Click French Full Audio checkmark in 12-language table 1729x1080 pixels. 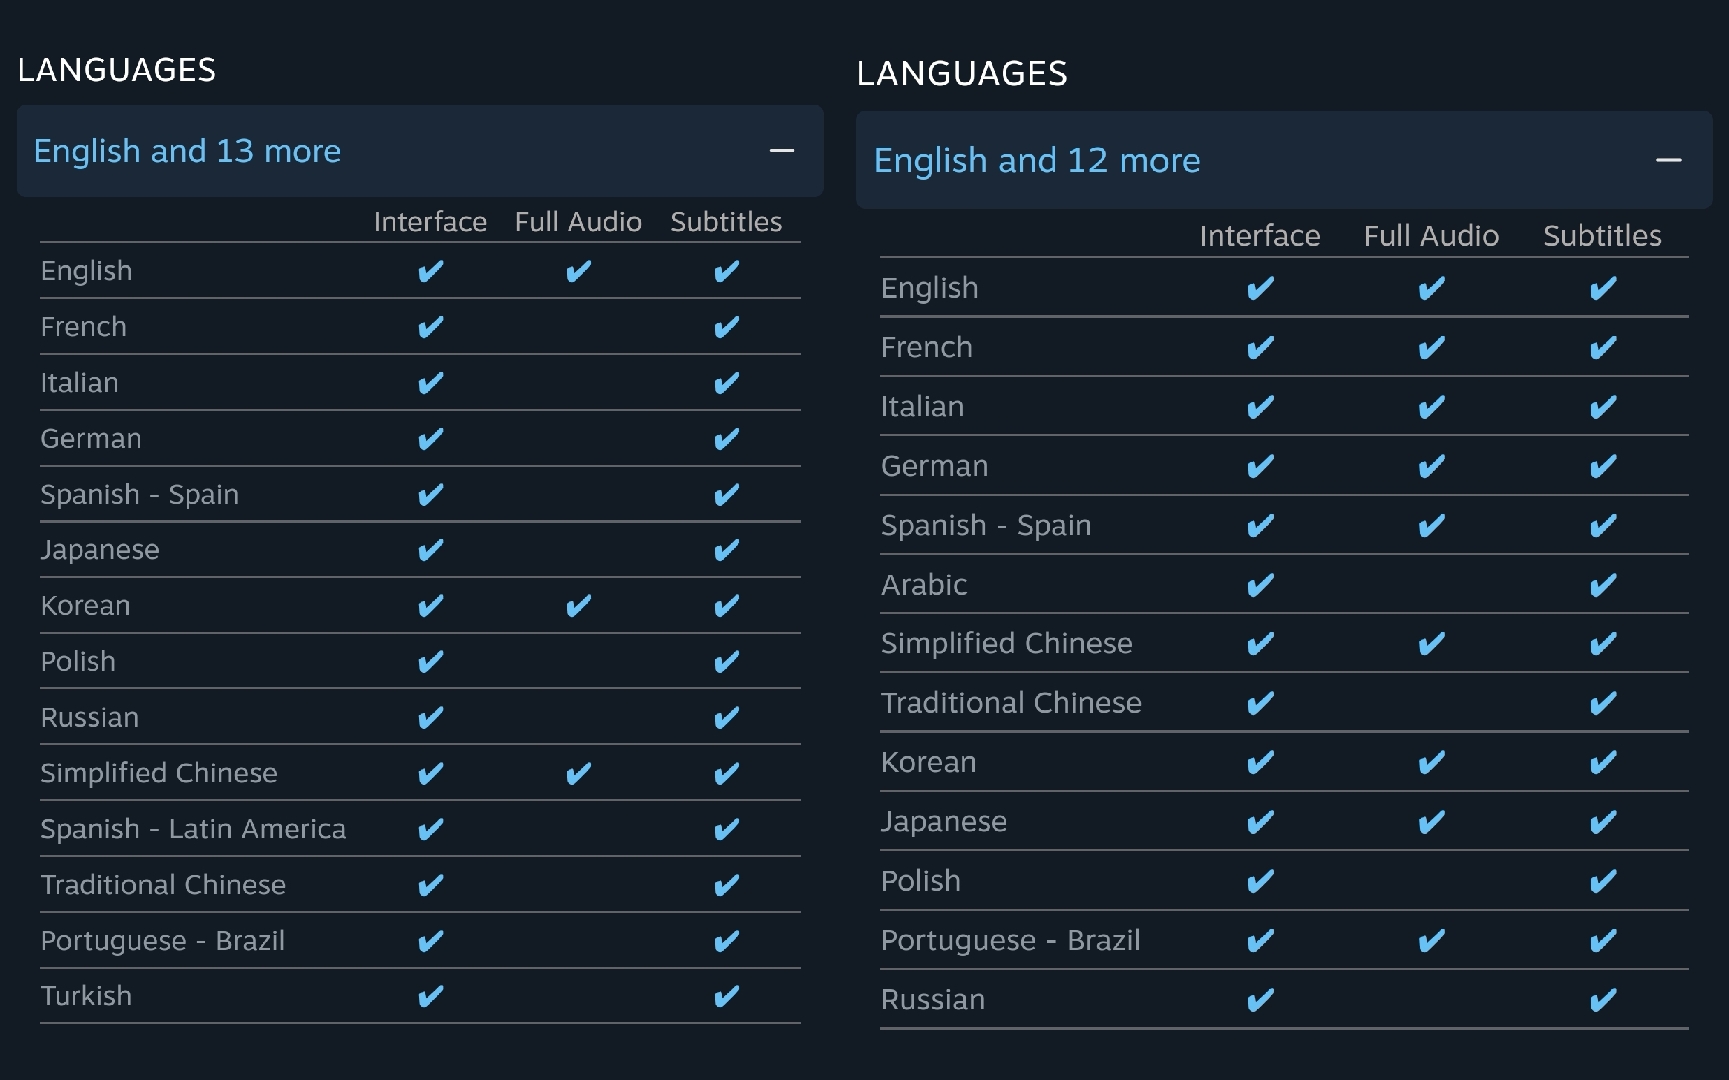coord(1431,348)
